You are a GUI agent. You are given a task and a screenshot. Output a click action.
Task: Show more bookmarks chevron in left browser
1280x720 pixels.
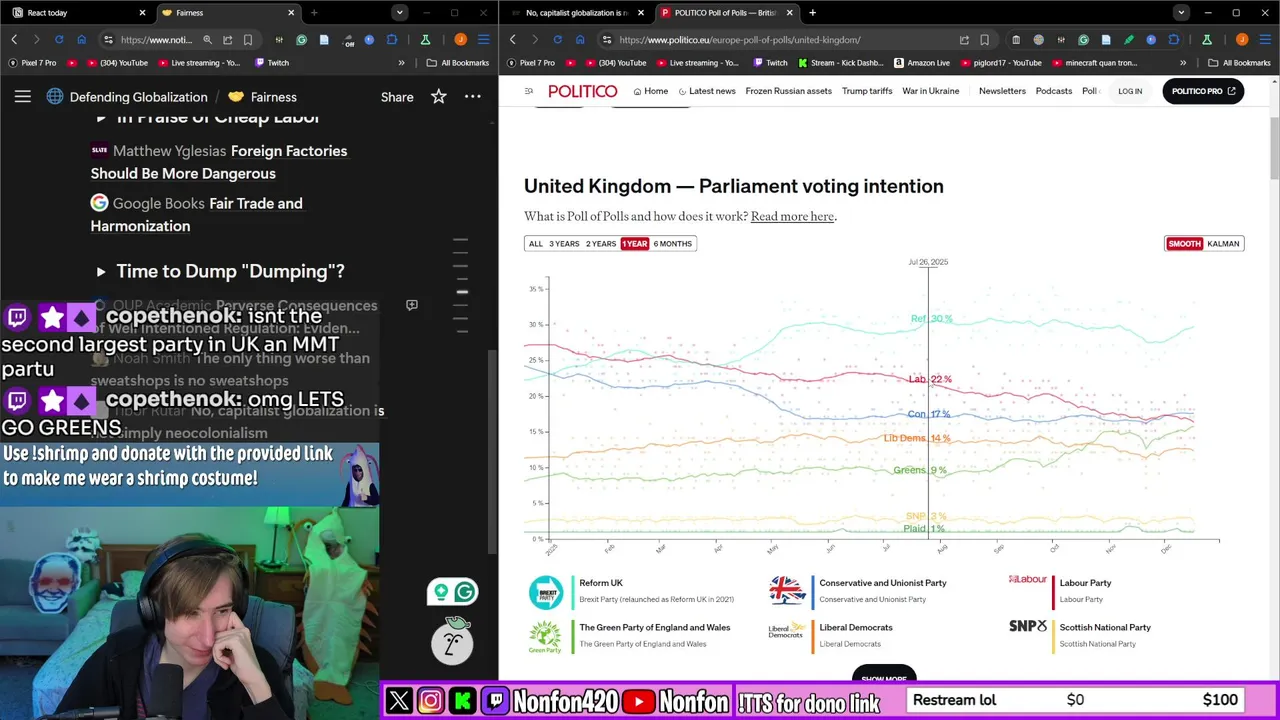click(401, 63)
